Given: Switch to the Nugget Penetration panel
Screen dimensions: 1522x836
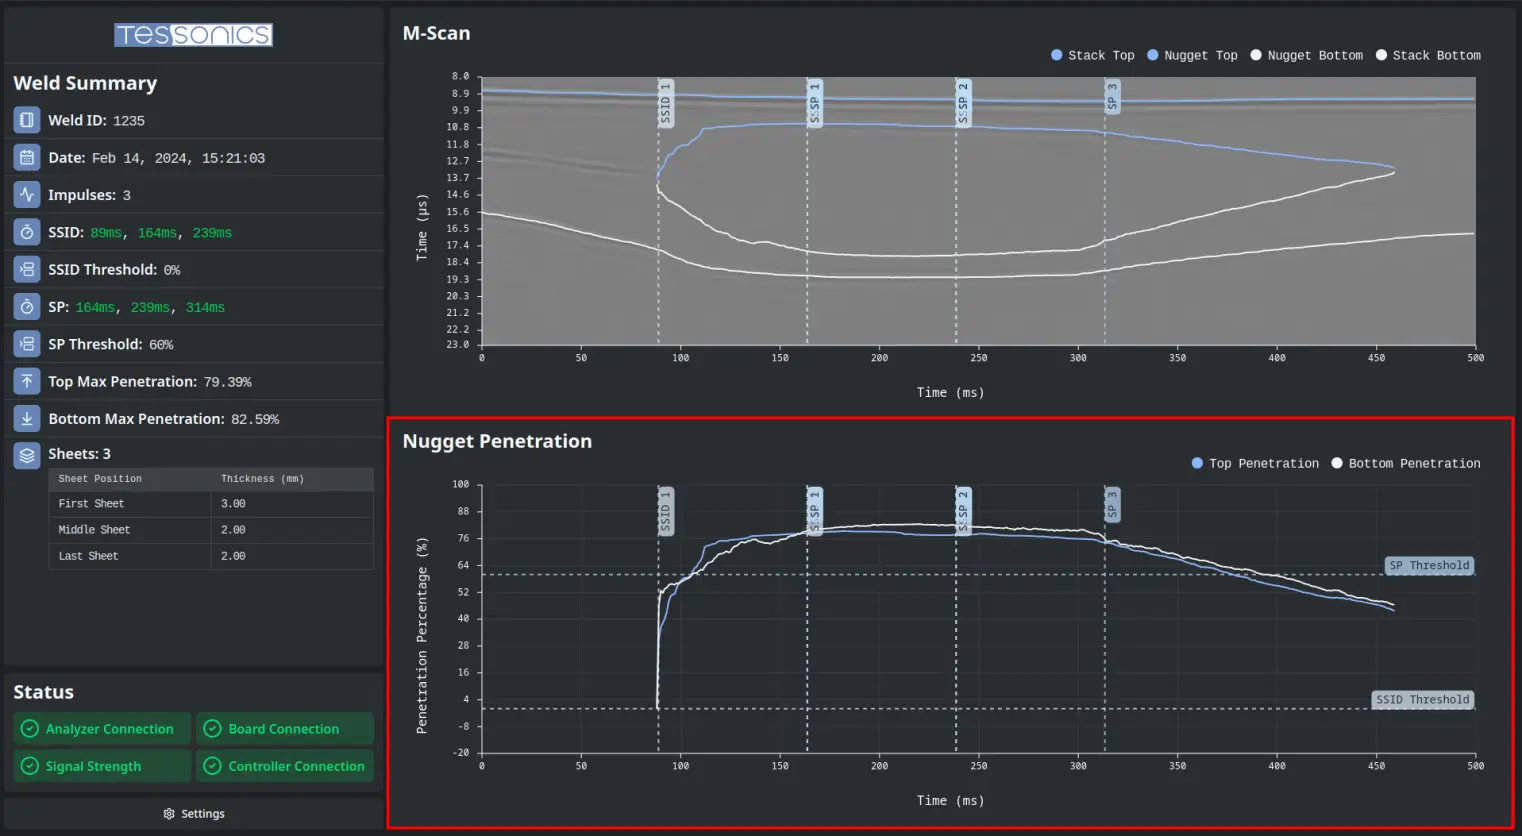Looking at the screenshot, I should [496, 440].
